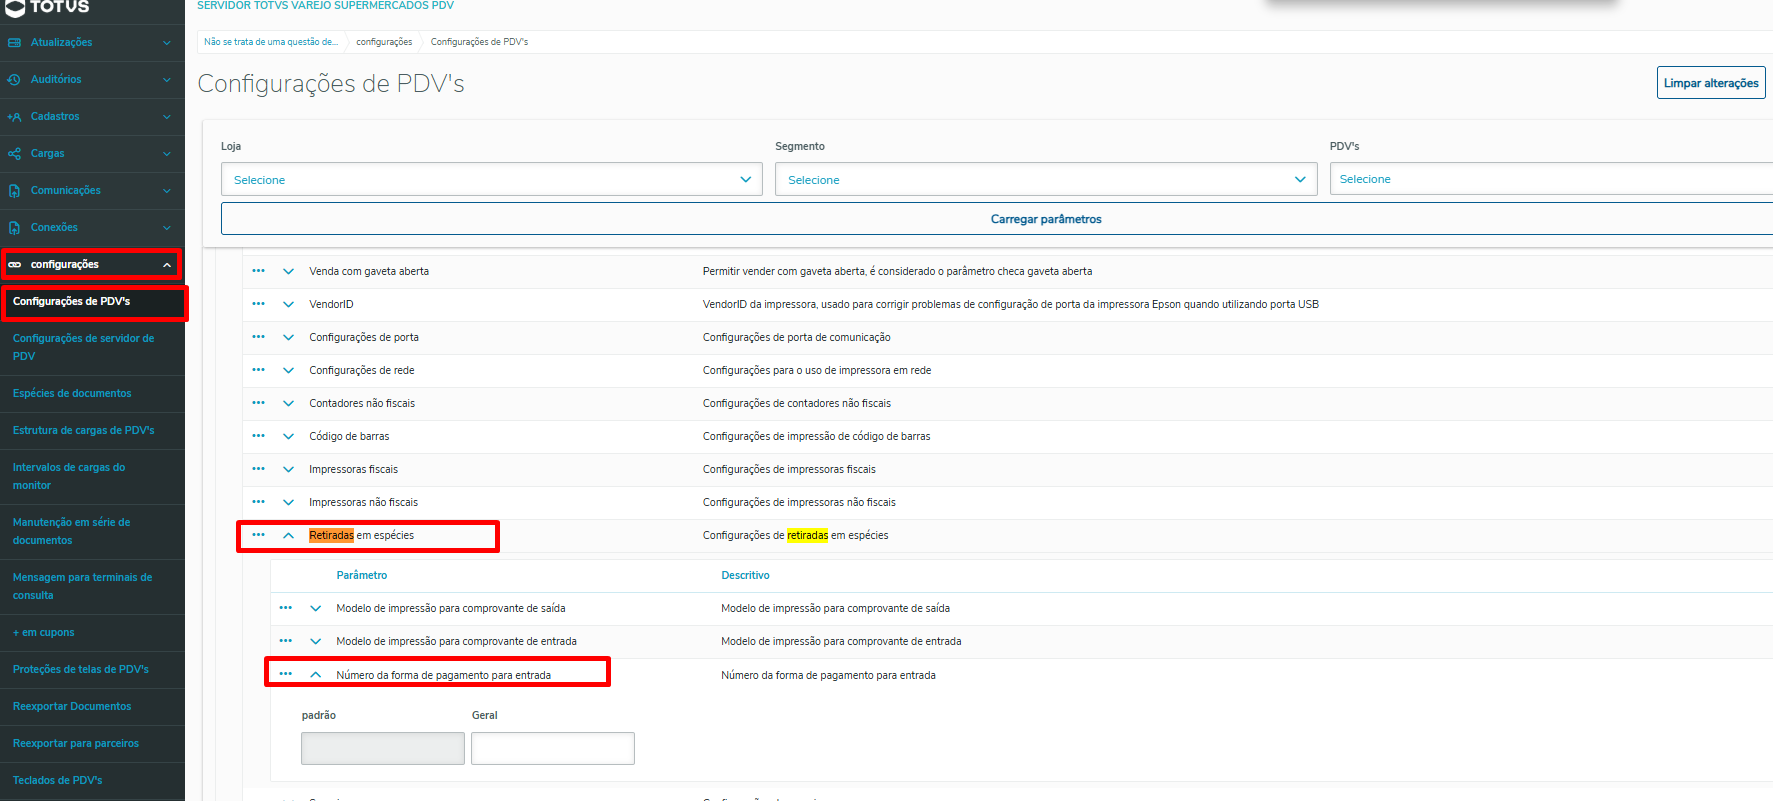Open the PDV's selection field
This screenshot has height=801, width=1773.
(1551, 179)
